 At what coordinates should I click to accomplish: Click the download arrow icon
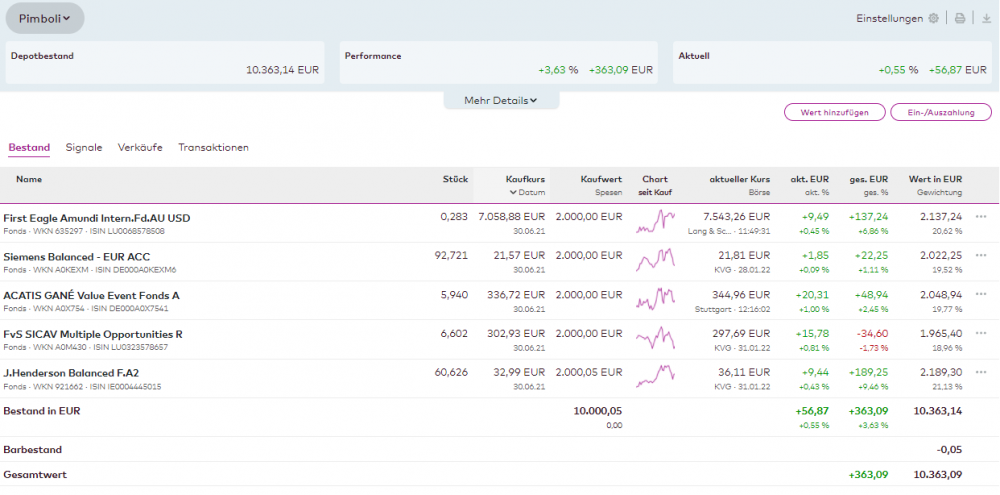point(986,18)
